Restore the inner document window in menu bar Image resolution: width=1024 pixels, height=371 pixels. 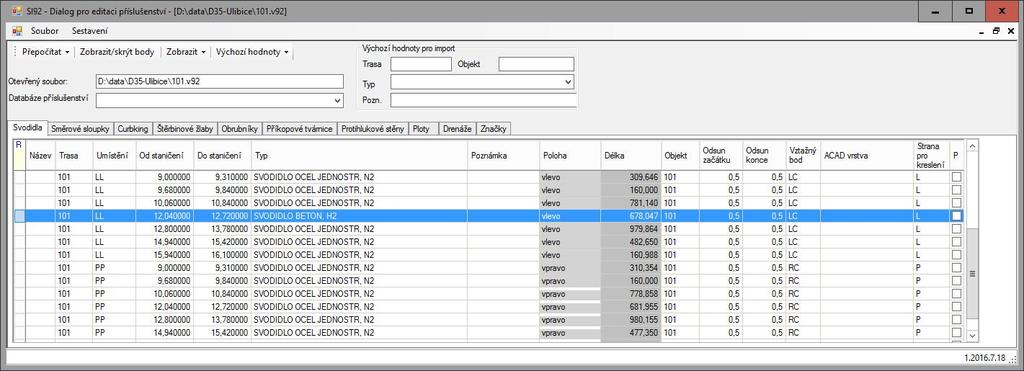coord(995,31)
